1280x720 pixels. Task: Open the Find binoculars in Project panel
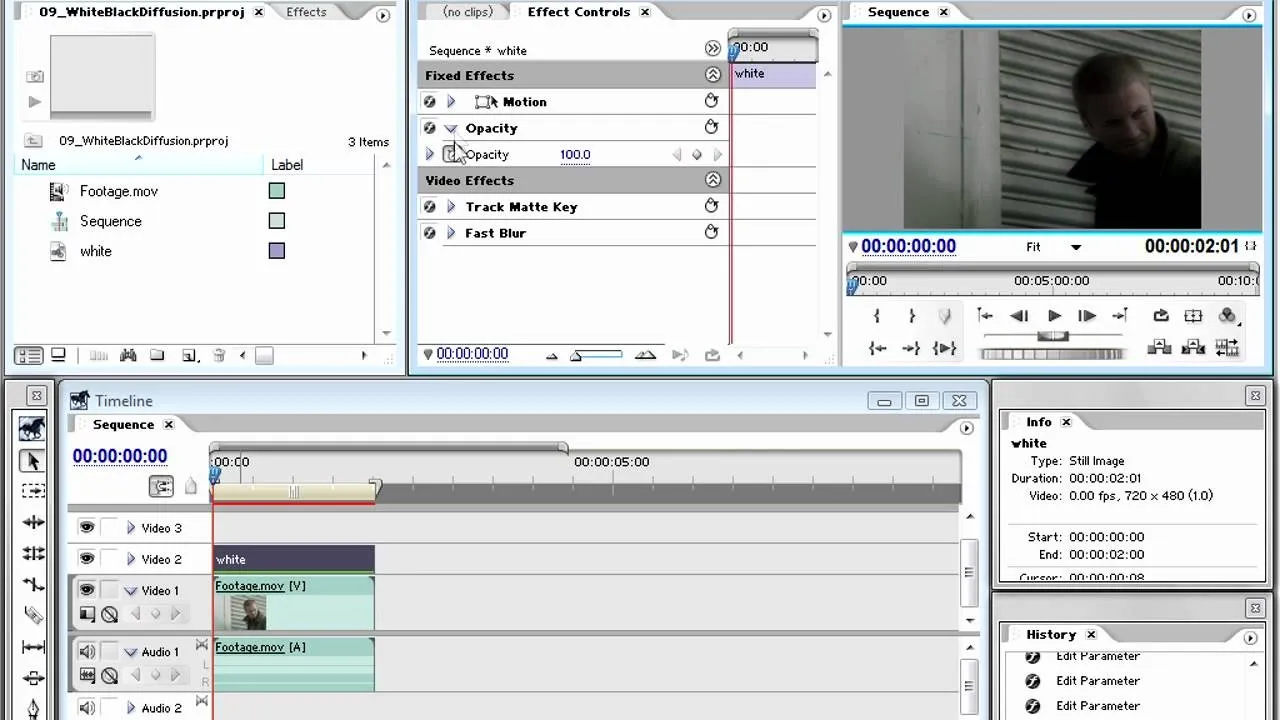pos(128,355)
